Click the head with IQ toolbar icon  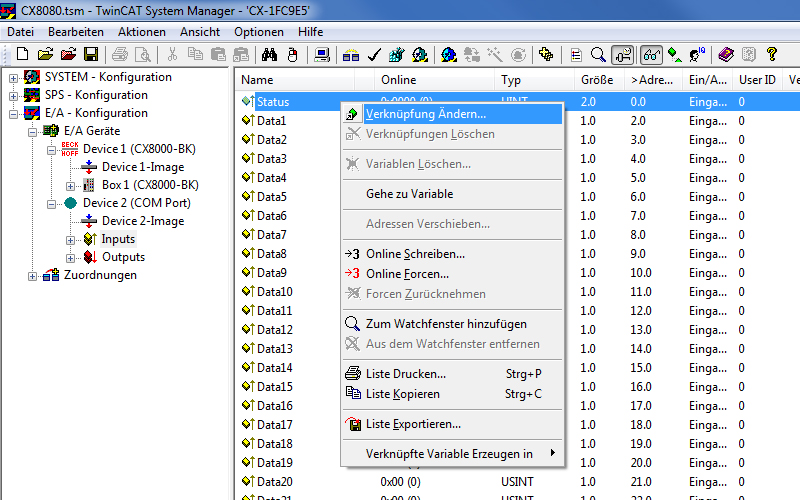click(x=697, y=54)
